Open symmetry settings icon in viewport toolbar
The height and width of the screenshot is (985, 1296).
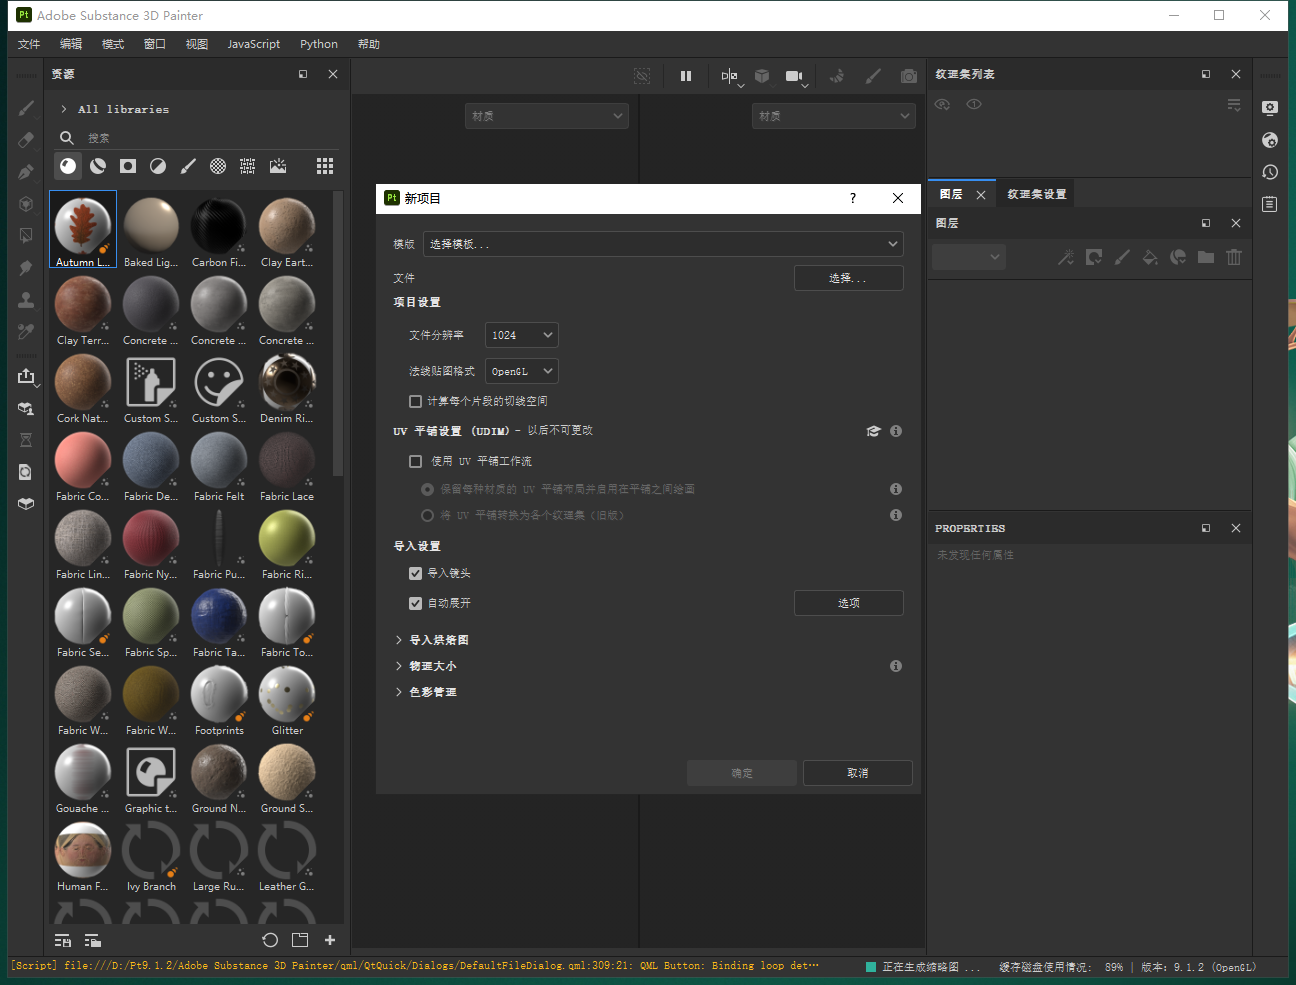click(730, 76)
